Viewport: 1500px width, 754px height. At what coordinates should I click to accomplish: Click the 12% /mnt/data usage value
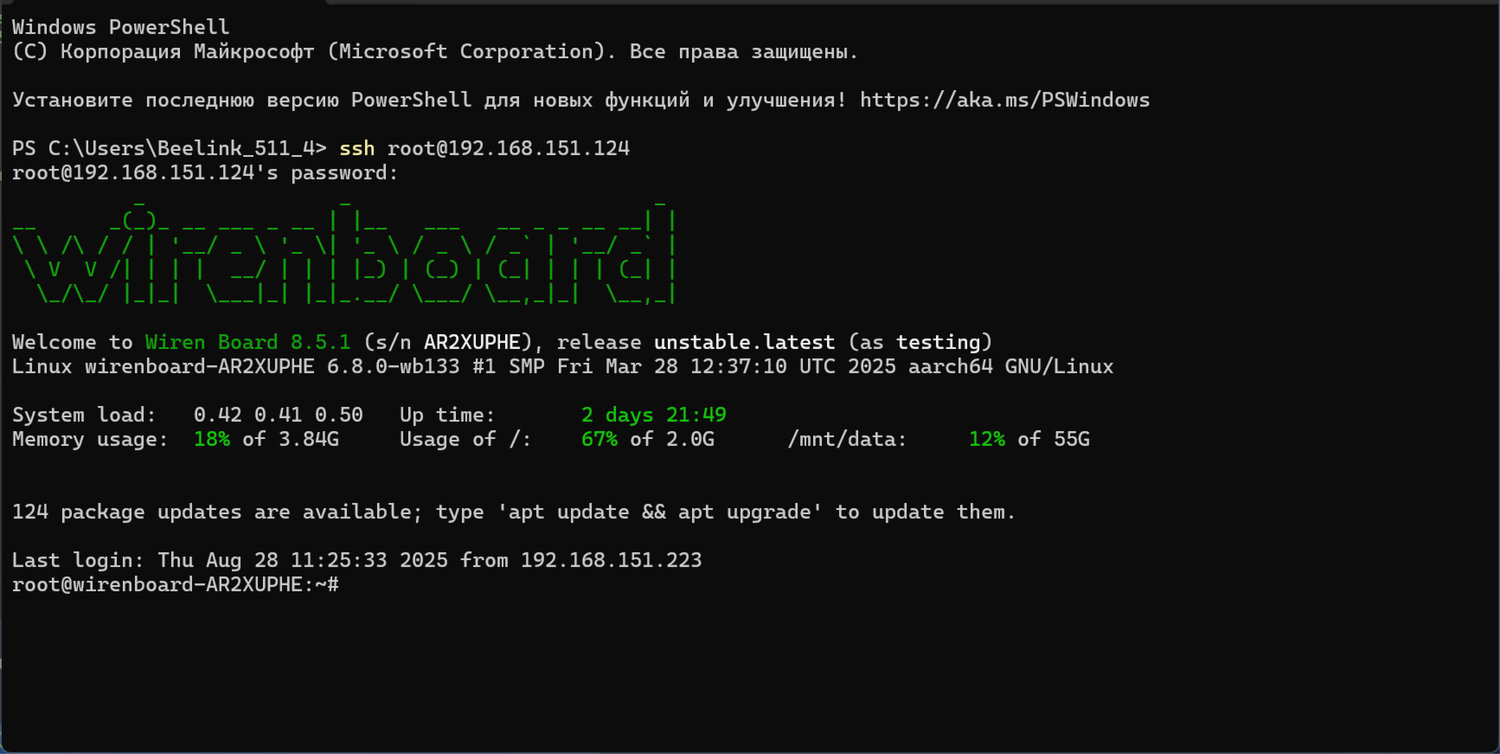986,439
